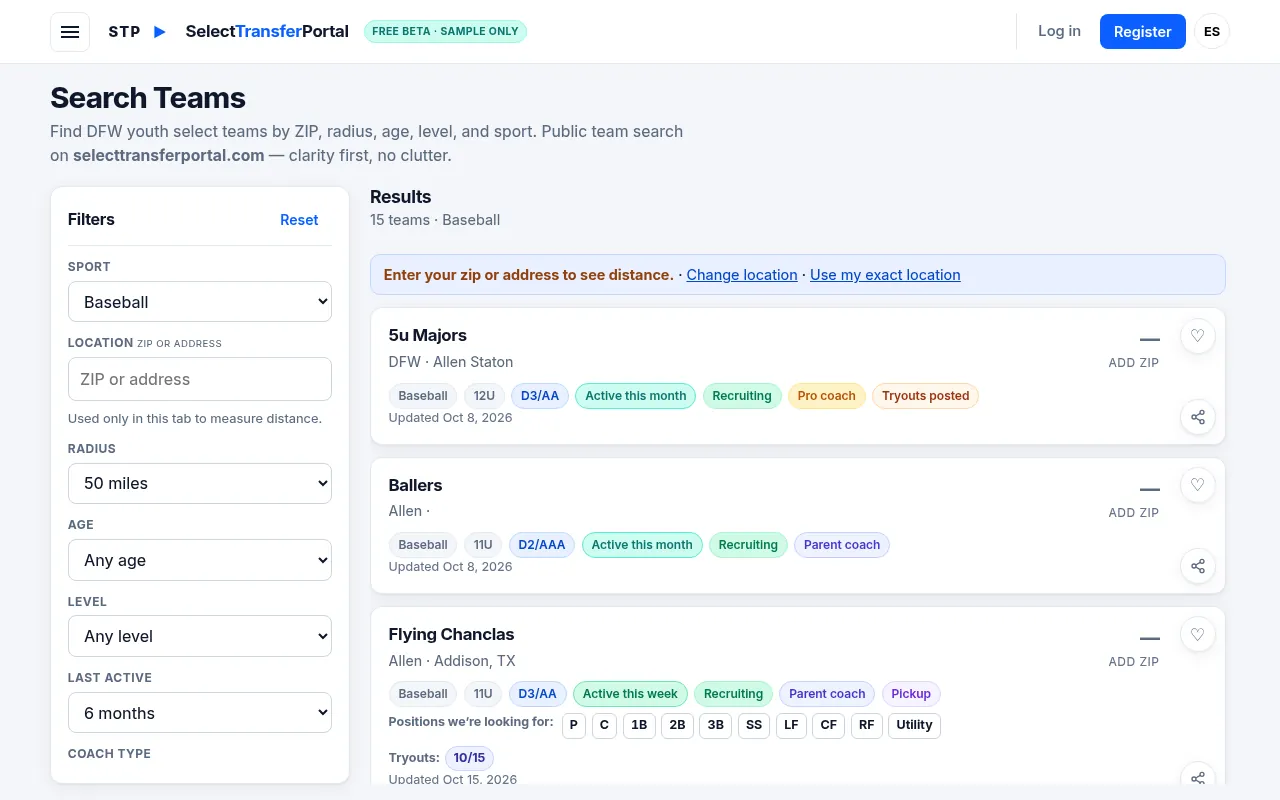
Task: Click Use my exact location link
Action: coord(885,275)
